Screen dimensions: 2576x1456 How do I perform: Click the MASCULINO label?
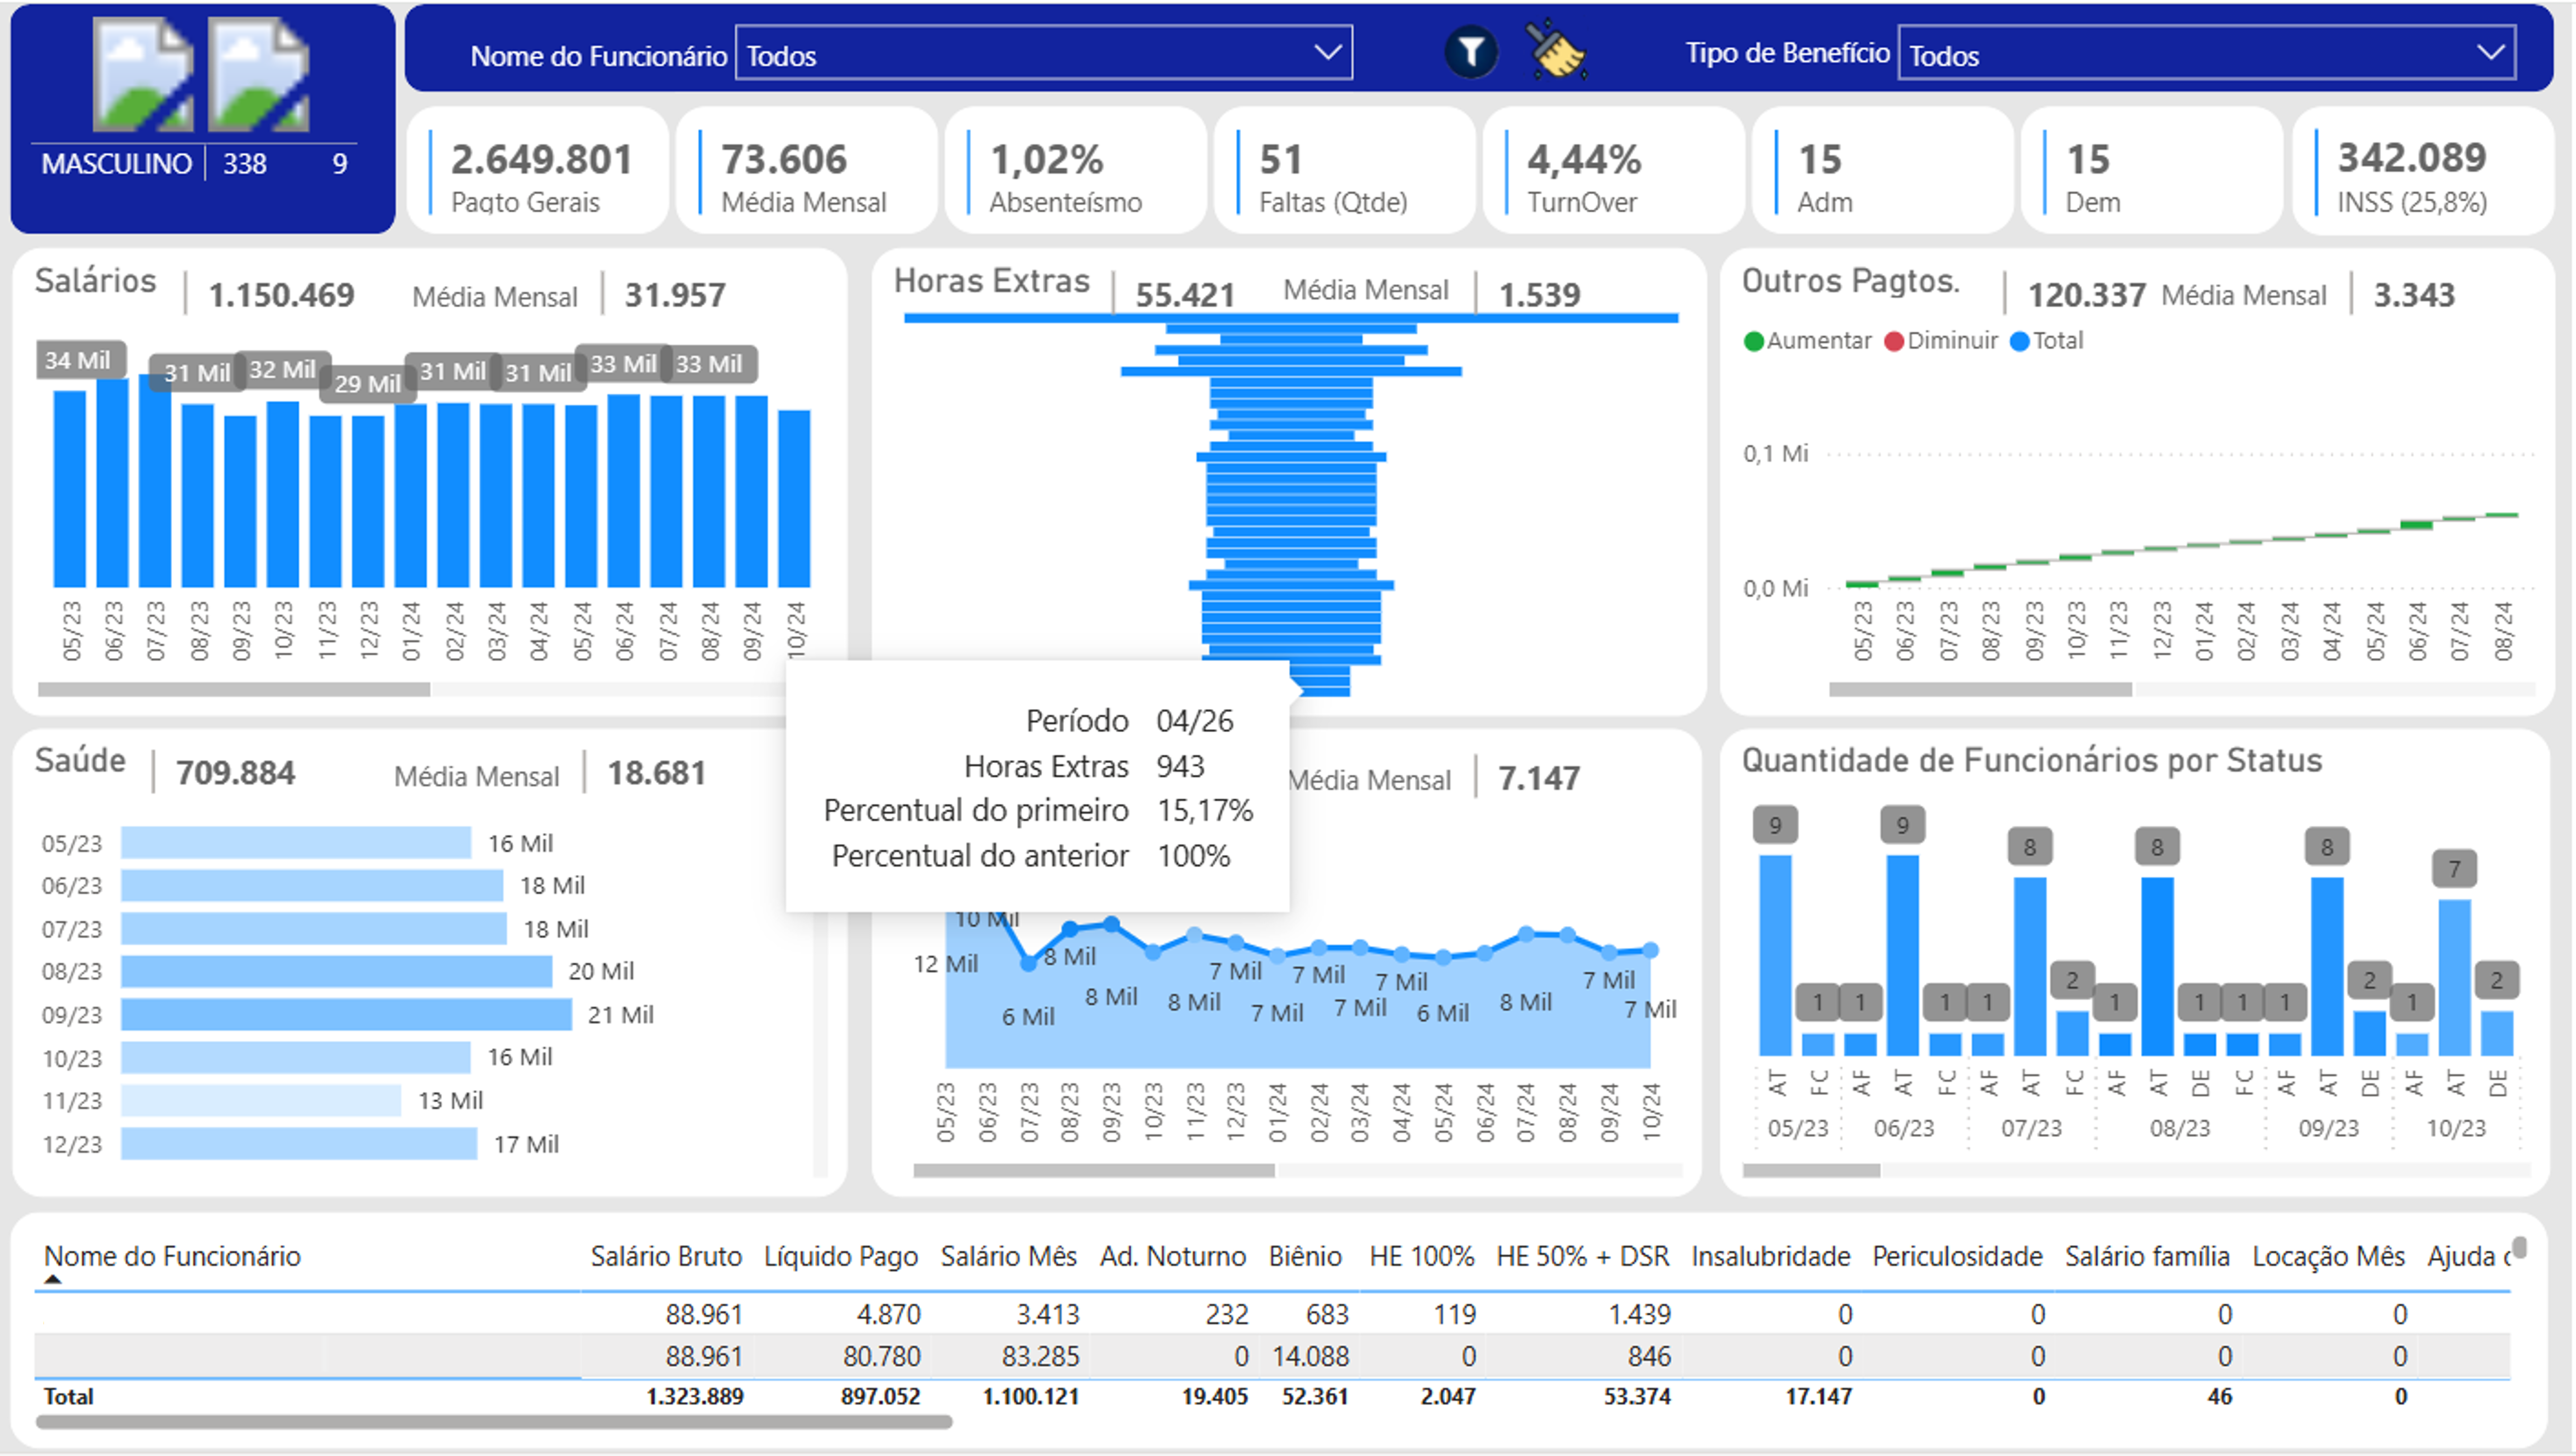tap(116, 164)
